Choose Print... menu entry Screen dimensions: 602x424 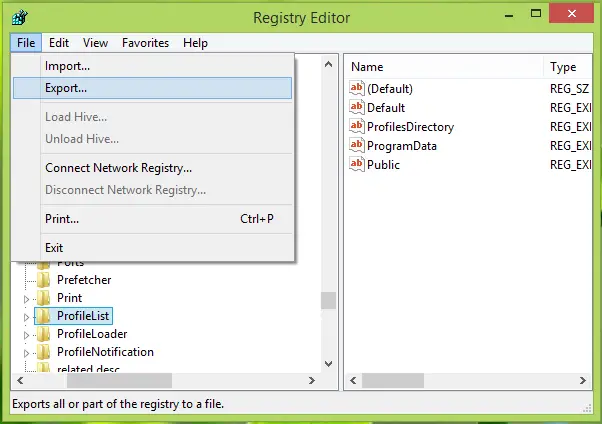[x=152, y=219]
